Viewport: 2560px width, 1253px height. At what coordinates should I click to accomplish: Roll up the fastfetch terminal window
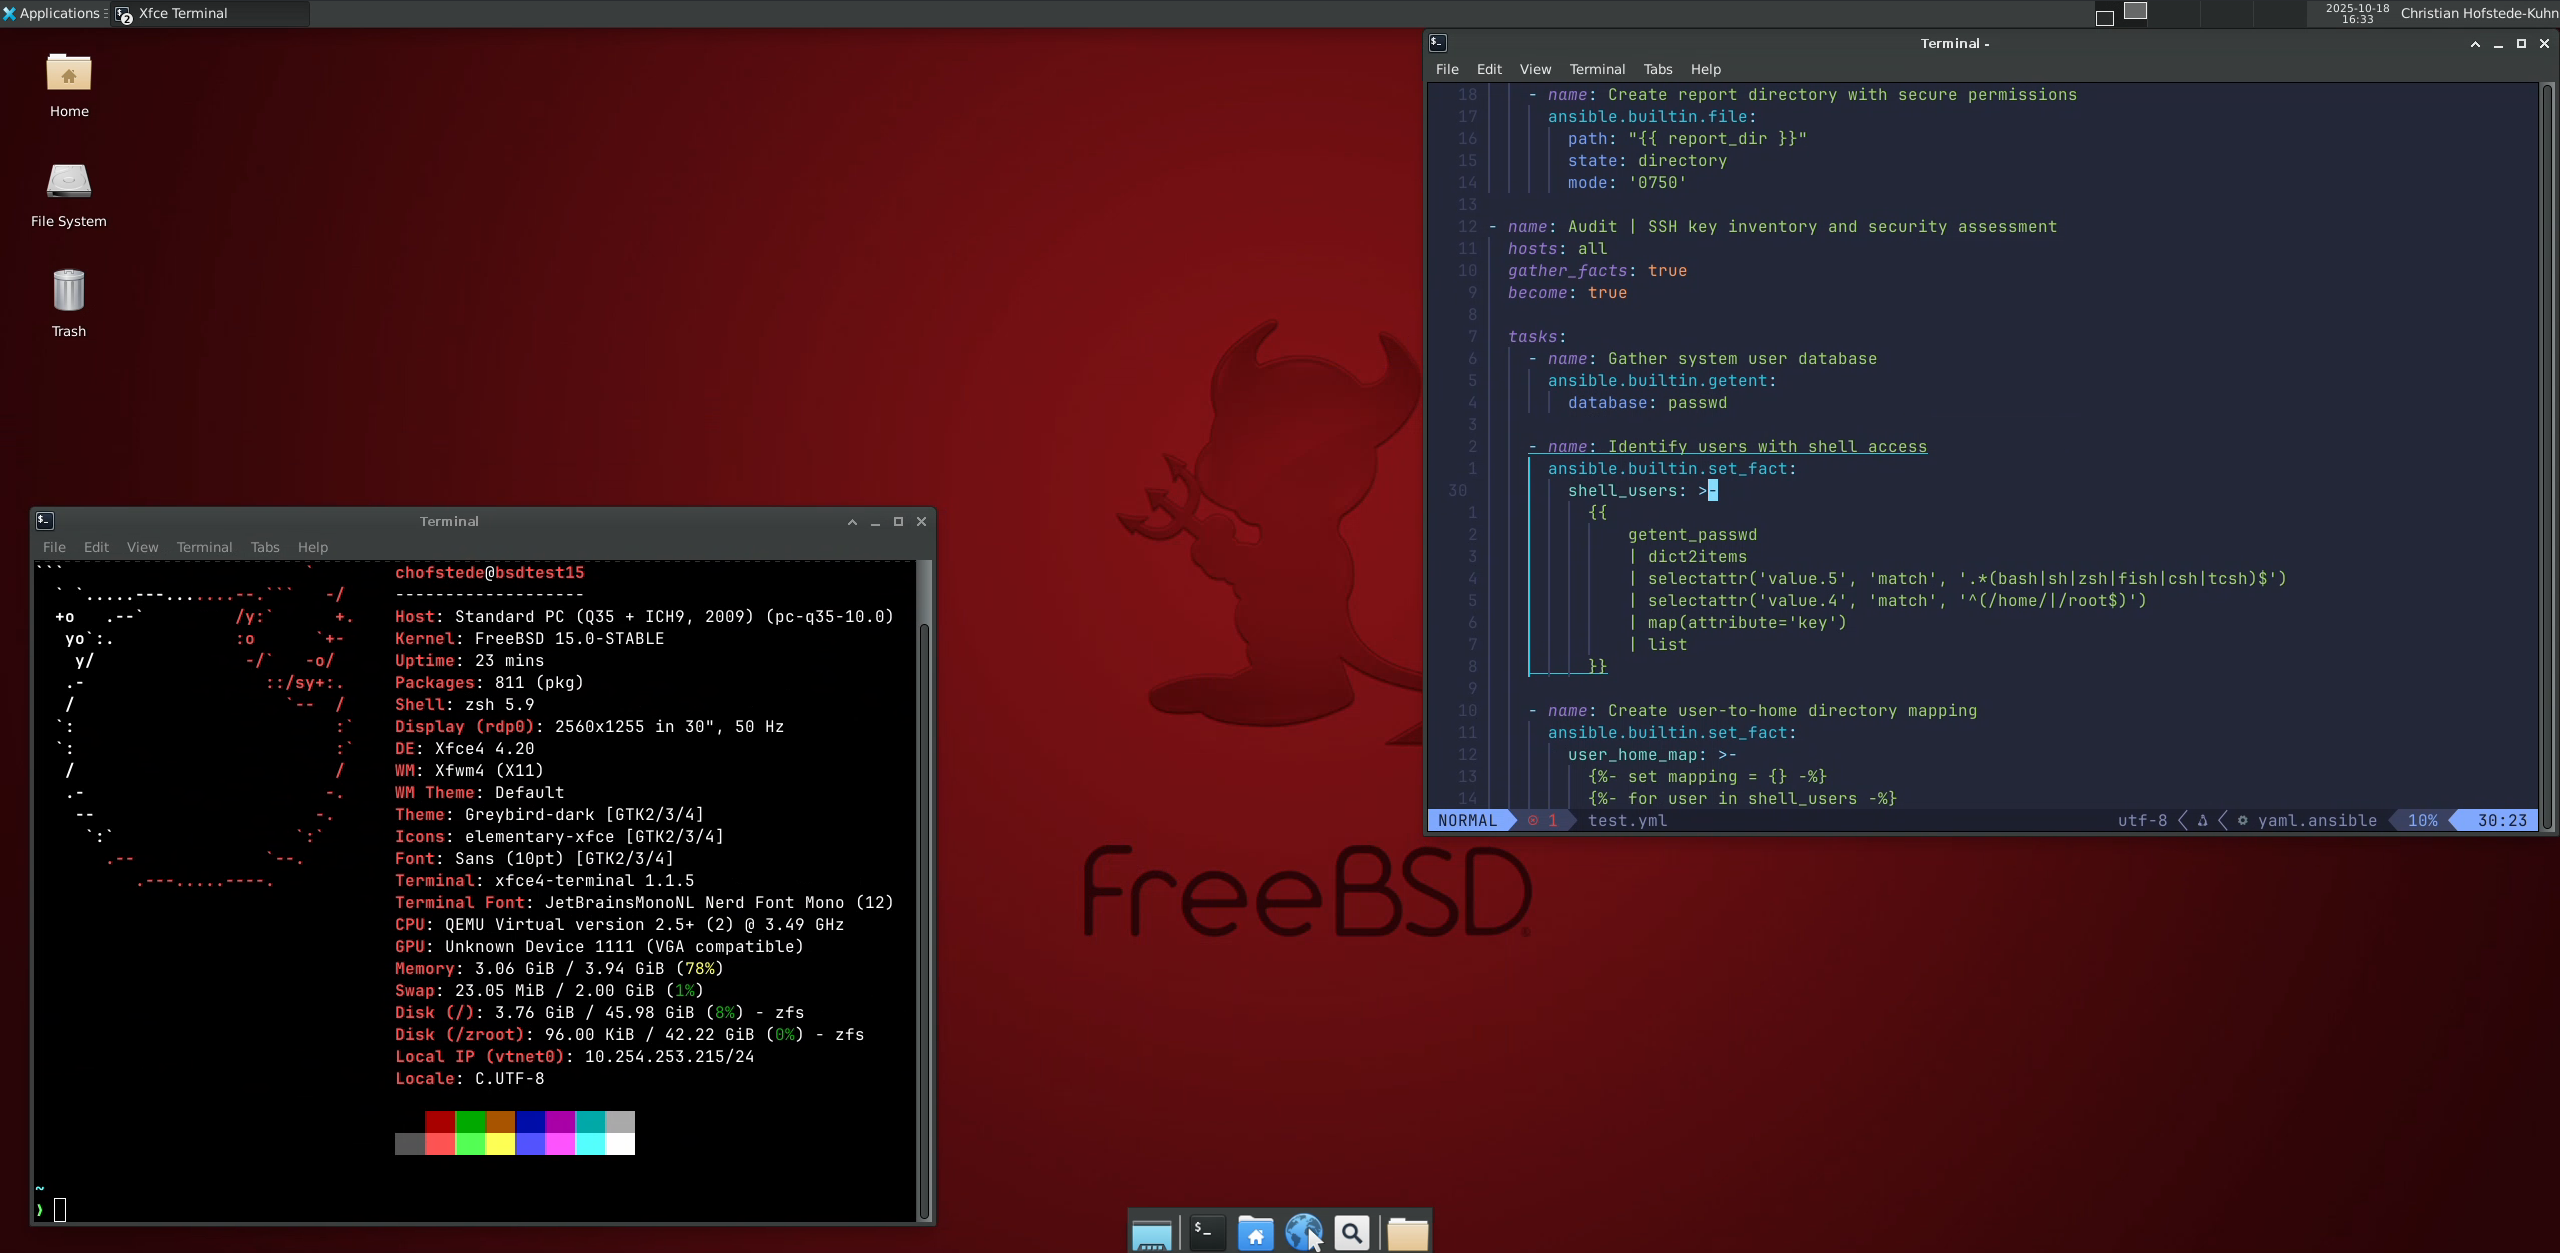852,521
